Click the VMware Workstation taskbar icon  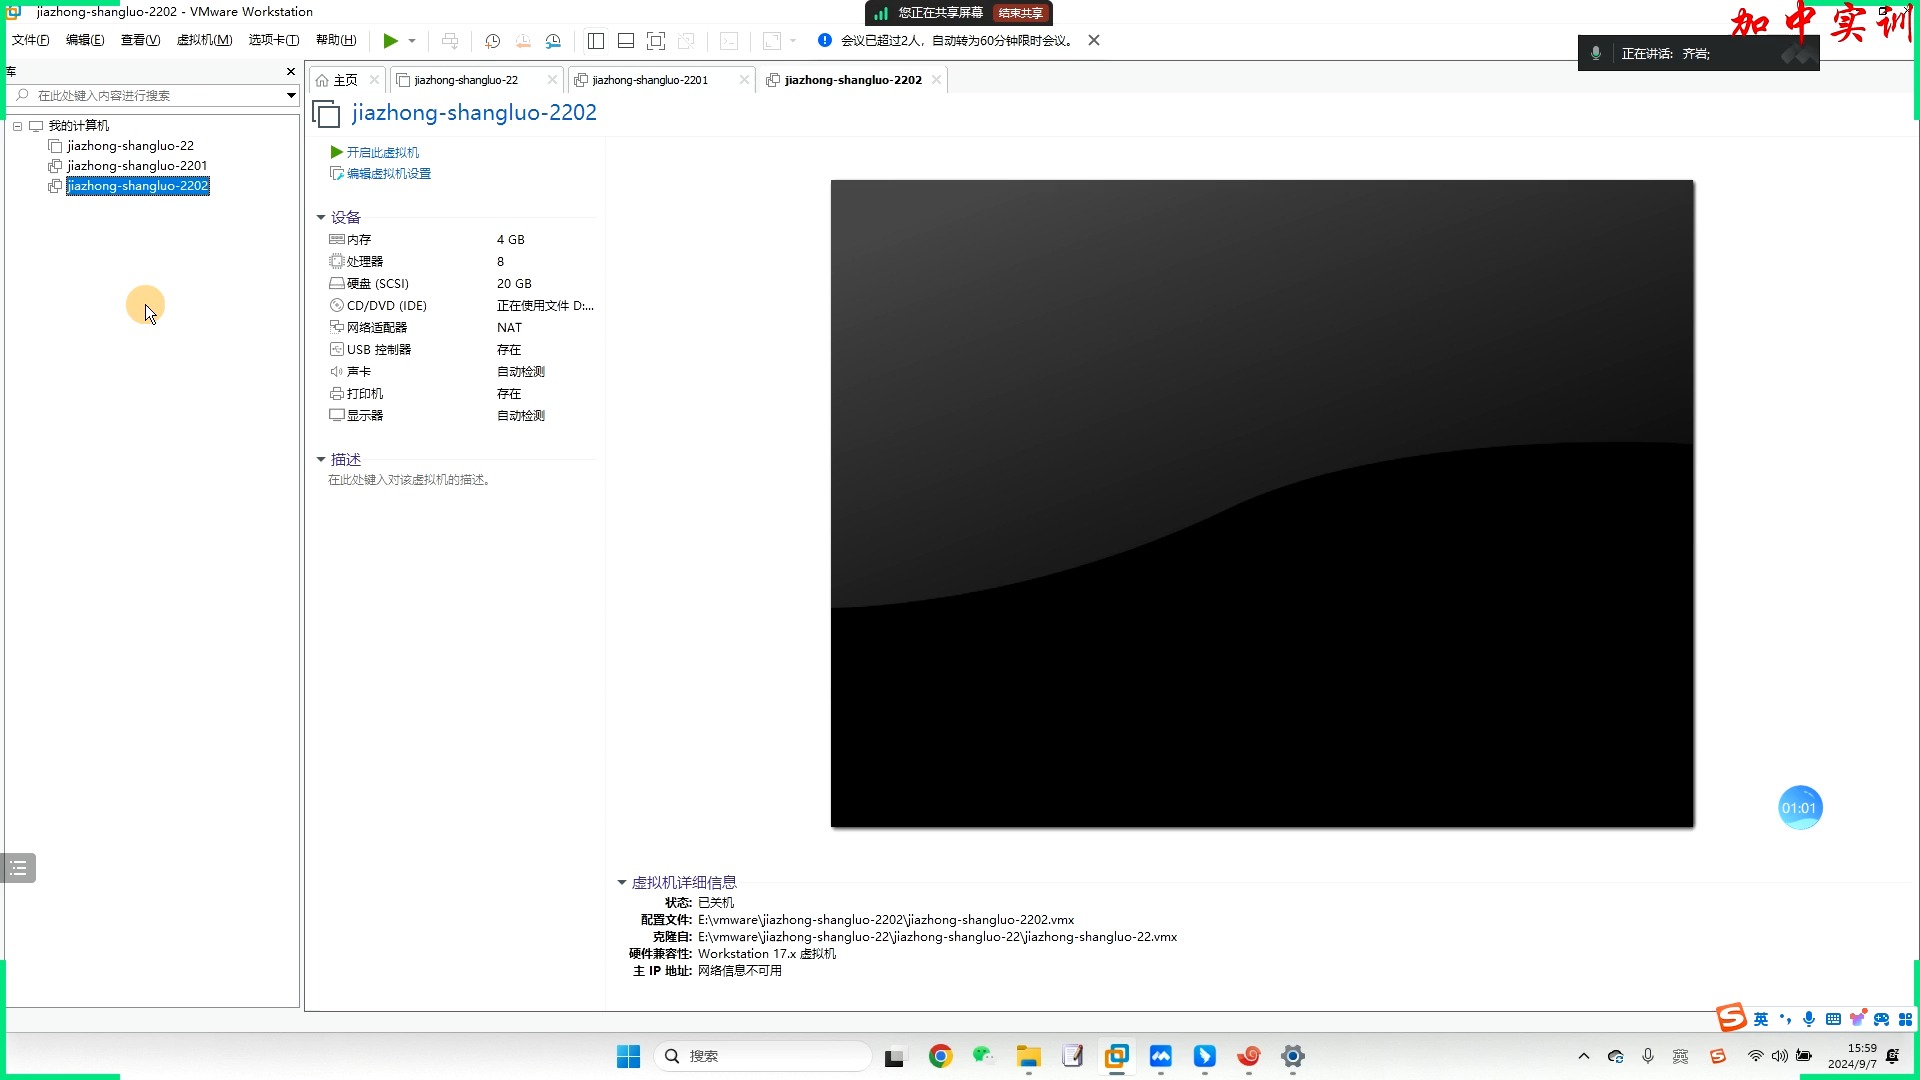click(x=1116, y=1056)
